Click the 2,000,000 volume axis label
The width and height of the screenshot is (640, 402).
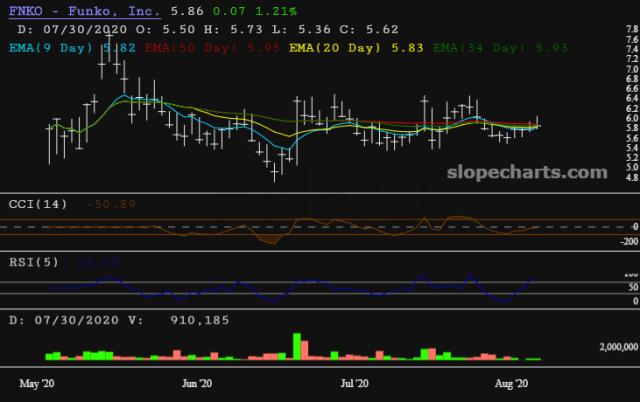click(618, 347)
